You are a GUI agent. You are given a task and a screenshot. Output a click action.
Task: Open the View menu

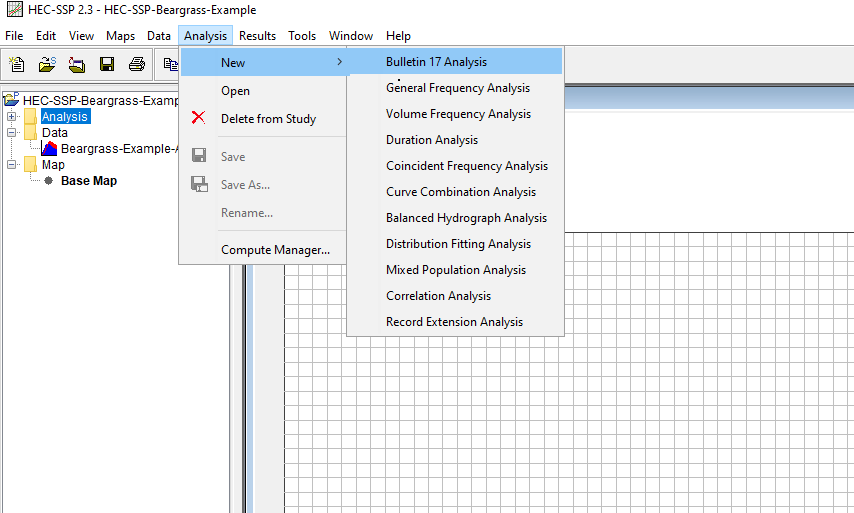(81, 35)
